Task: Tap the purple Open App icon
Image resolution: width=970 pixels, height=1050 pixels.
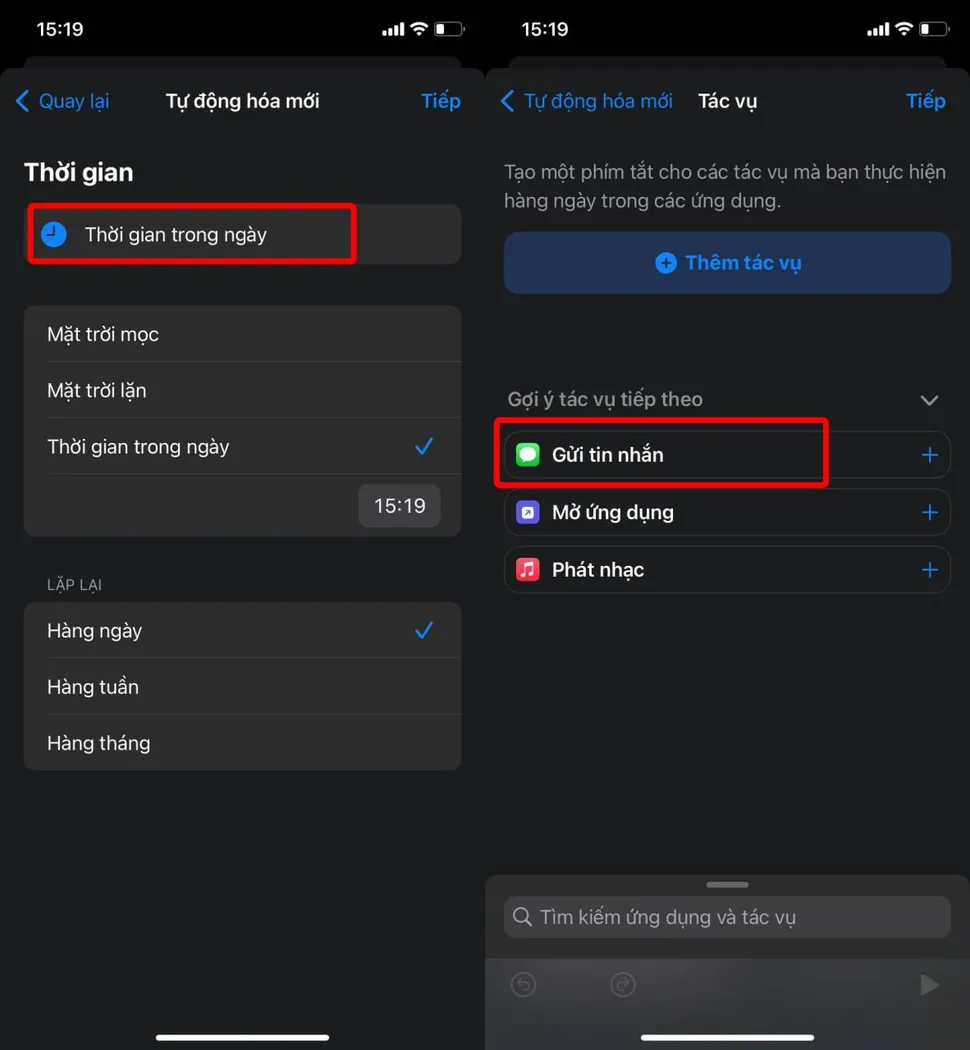Action: click(x=528, y=512)
